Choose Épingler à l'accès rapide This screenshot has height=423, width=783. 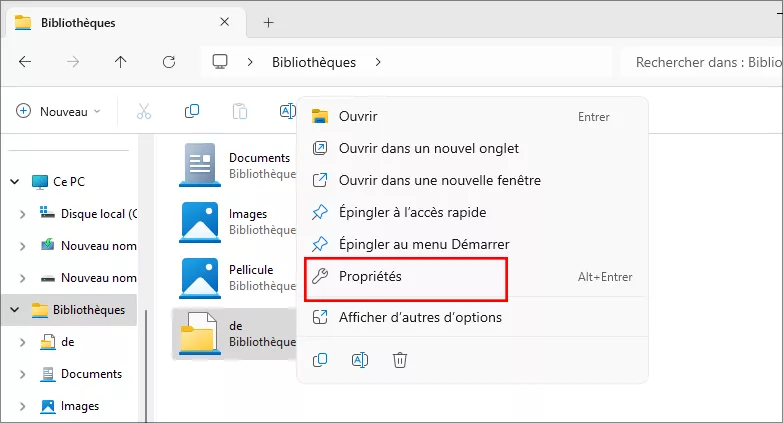pos(472,212)
